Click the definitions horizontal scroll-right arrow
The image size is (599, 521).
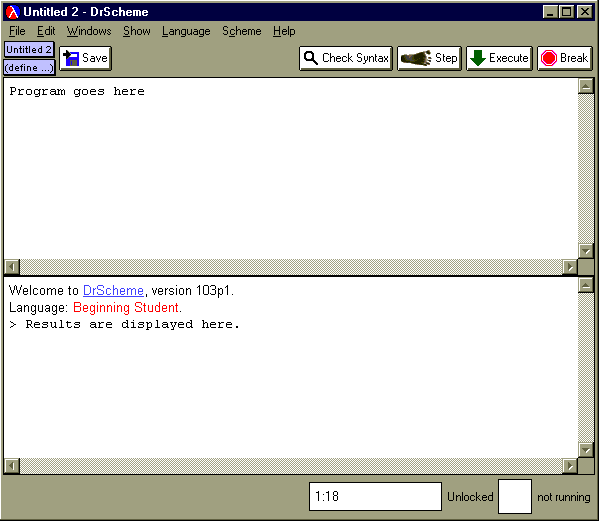[570, 267]
